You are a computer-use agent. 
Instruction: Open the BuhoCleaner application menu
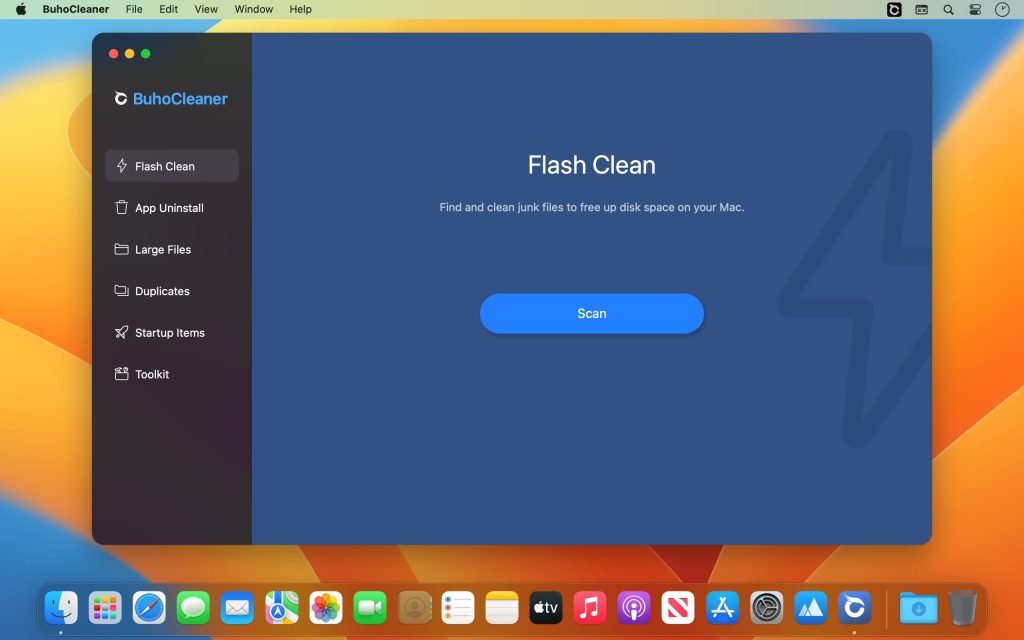tap(76, 9)
